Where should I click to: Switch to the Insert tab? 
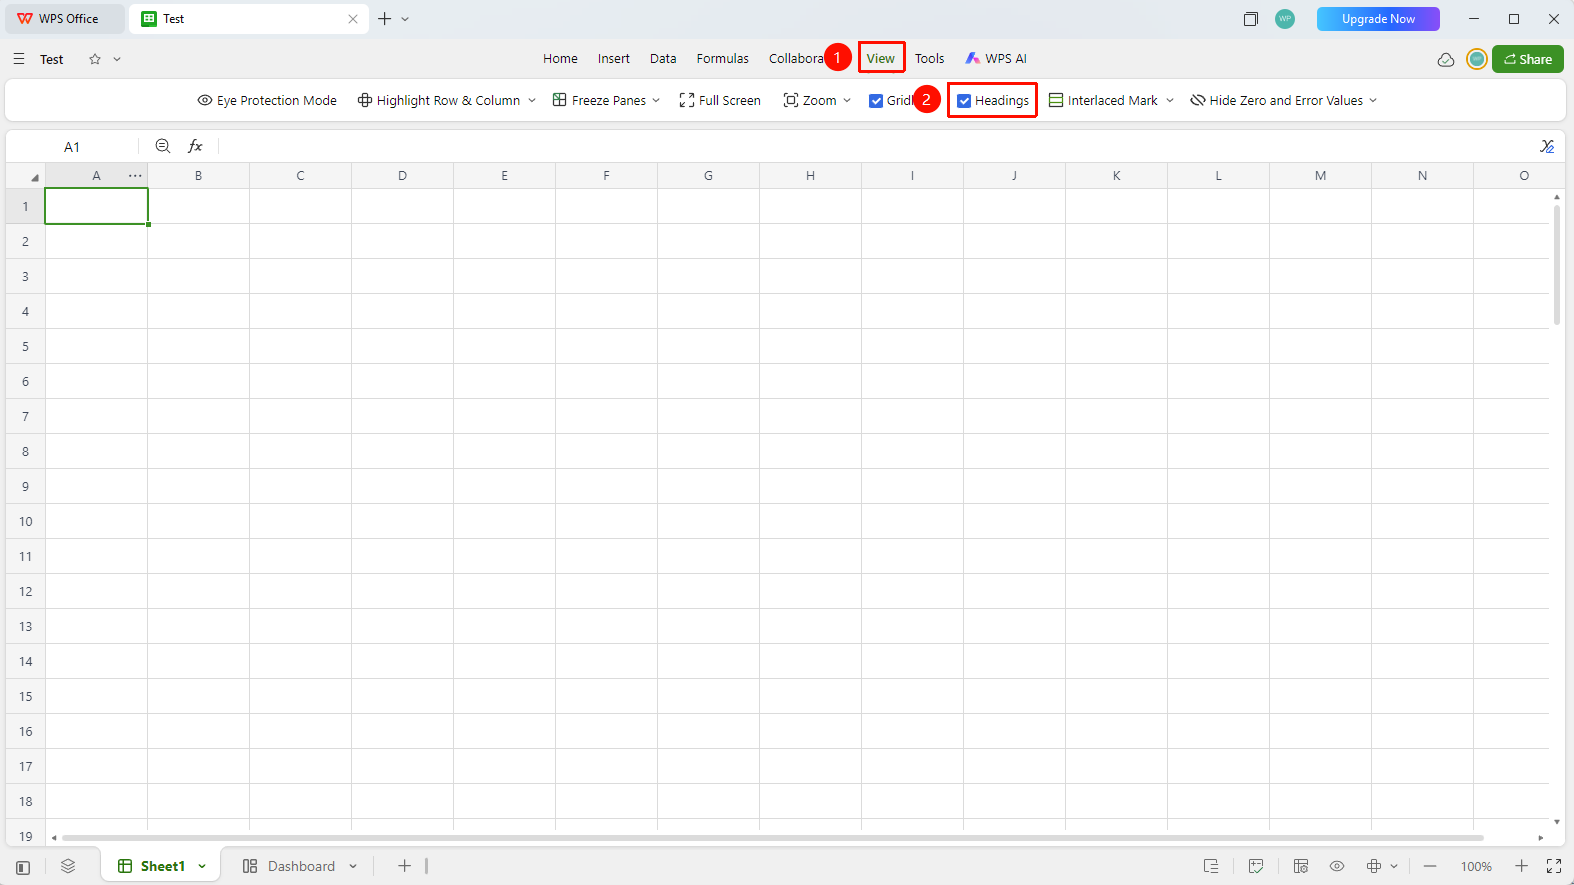614,59
